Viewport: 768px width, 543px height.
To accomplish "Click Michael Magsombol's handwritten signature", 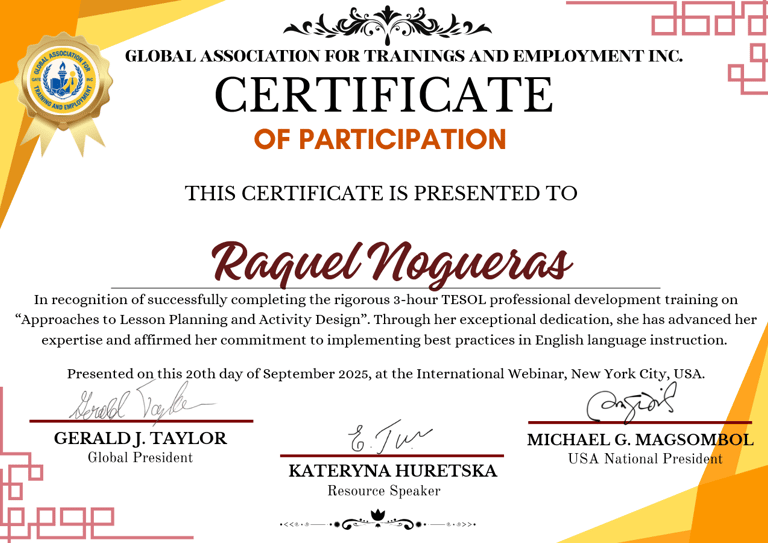I will pyautogui.click(x=631, y=403).
